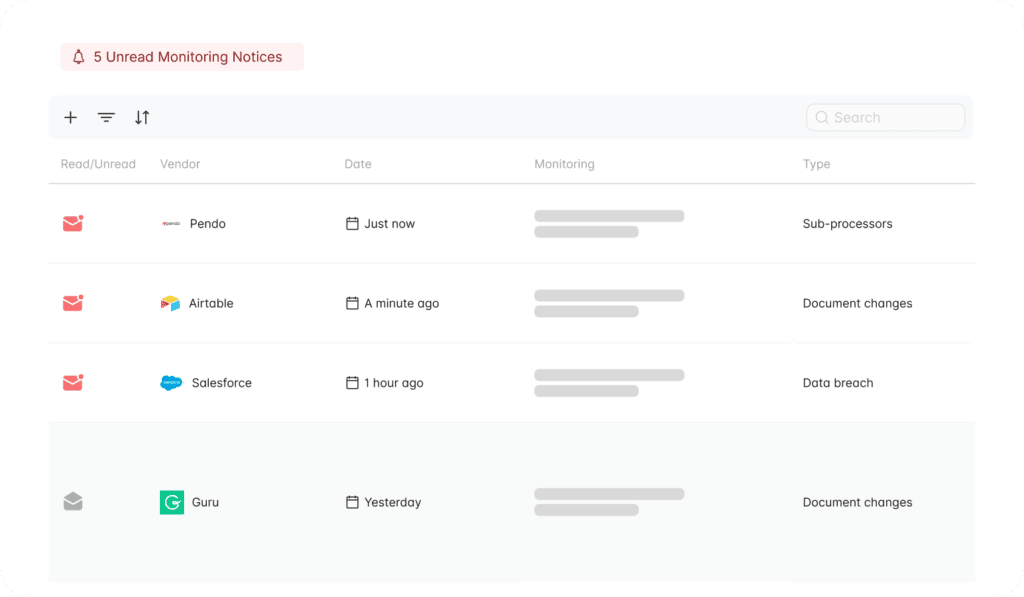The width and height of the screenshot is (1024, 597).
Task: Click the 5 Unread Monitoring Notices banner
Action: coord(181,57)
